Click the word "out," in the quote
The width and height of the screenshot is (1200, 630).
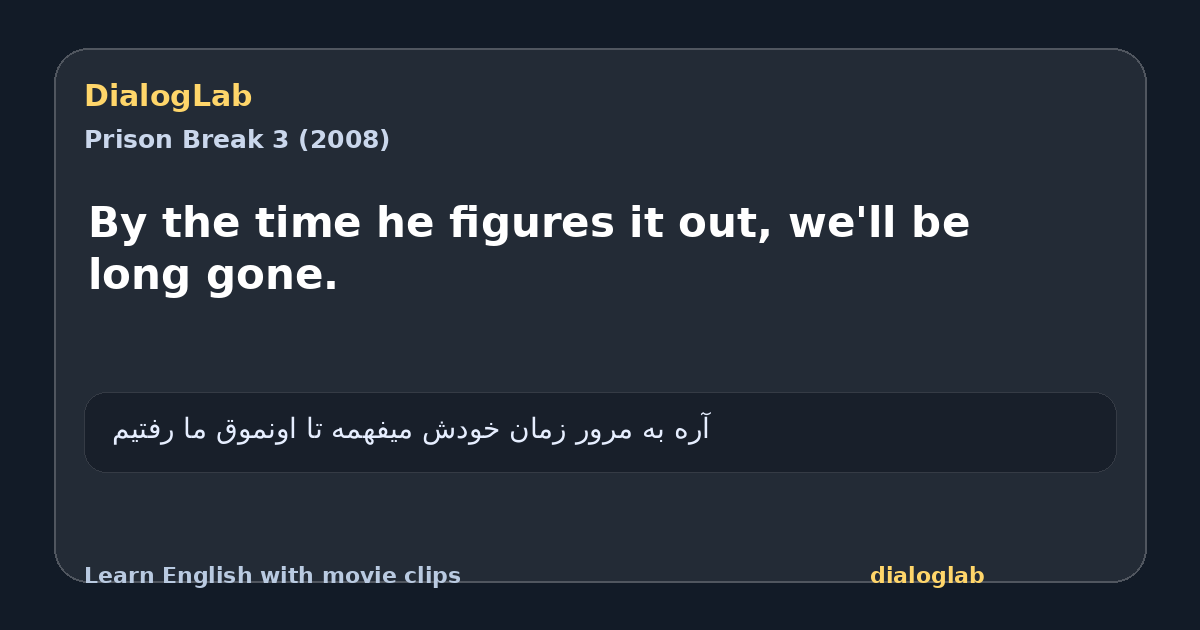tap(723, 223)
